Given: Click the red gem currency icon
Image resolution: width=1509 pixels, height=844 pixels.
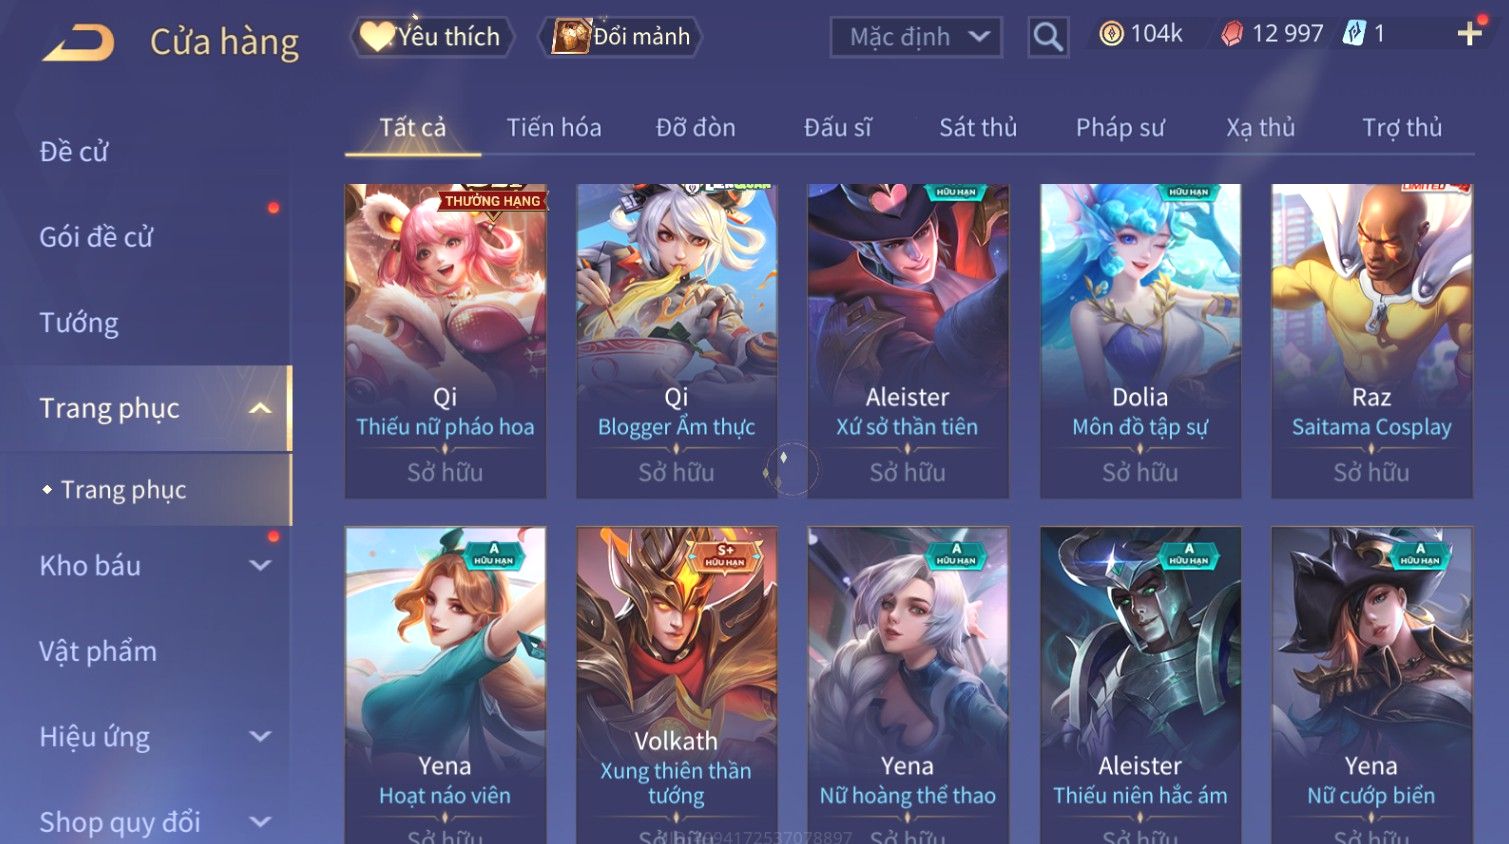Looking at the screenshot, I should [1232, 34].
